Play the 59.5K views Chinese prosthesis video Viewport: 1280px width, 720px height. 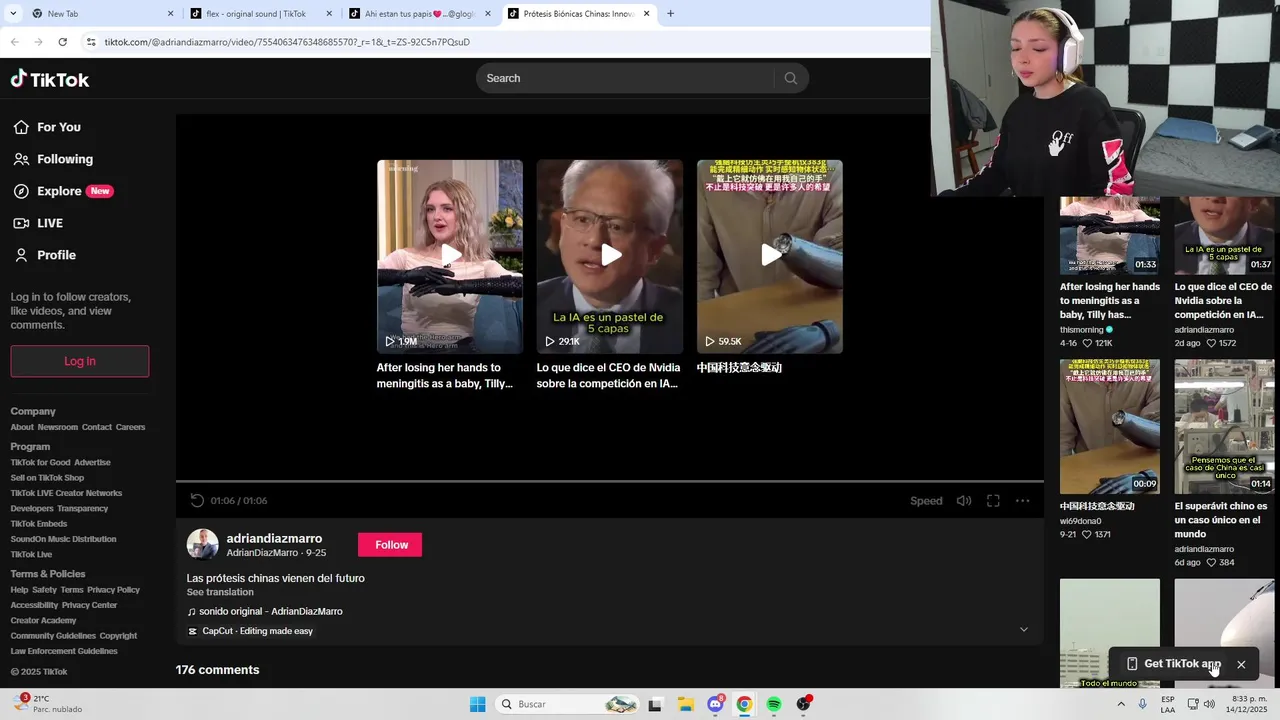coord(770,256)
